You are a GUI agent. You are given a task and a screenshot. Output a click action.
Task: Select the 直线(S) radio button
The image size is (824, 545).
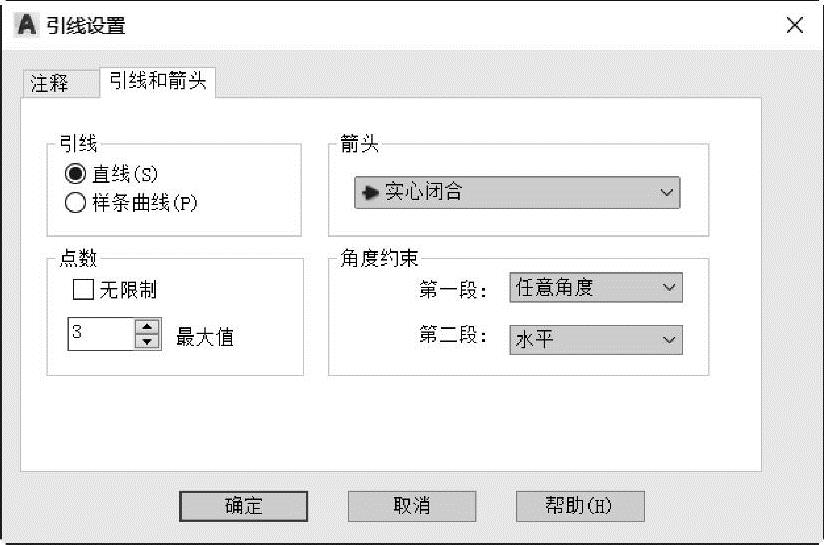(75, 173)
